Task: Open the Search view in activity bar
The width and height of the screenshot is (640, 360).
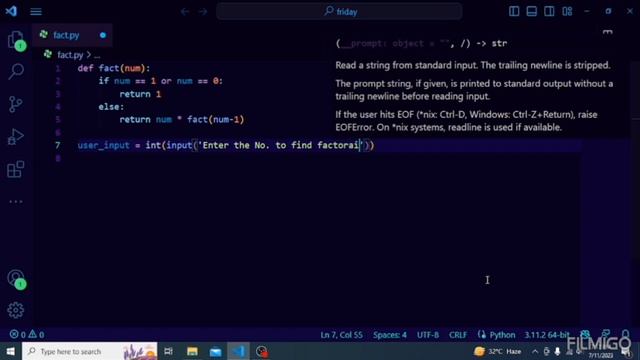Action: 16,72
